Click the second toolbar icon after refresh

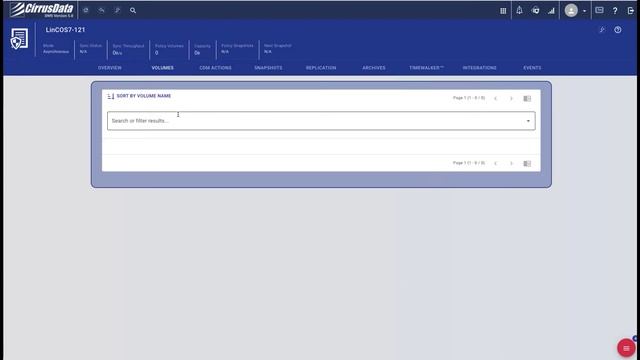[x=101, y=10]
